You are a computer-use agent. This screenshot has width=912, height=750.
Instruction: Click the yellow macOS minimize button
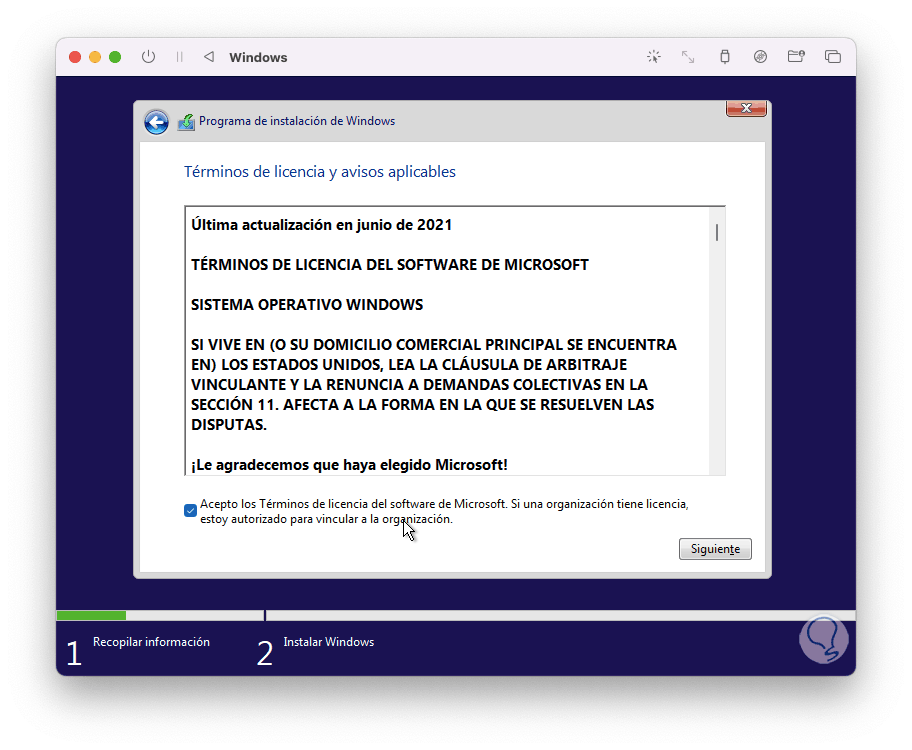pos(95,57)
